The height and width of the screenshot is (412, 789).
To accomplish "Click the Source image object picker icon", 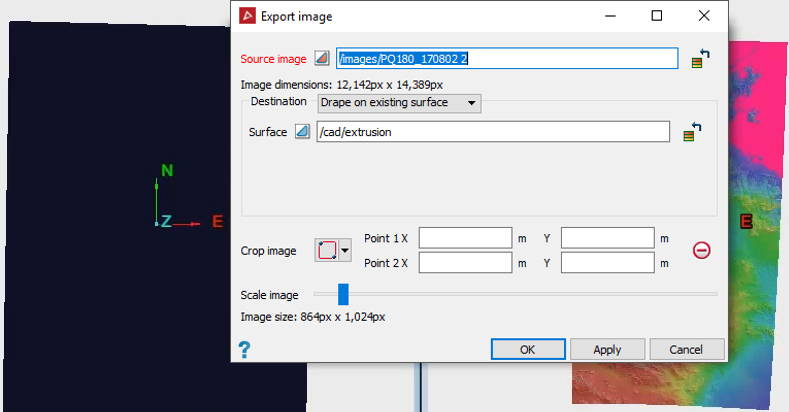I will coord(322,58).
